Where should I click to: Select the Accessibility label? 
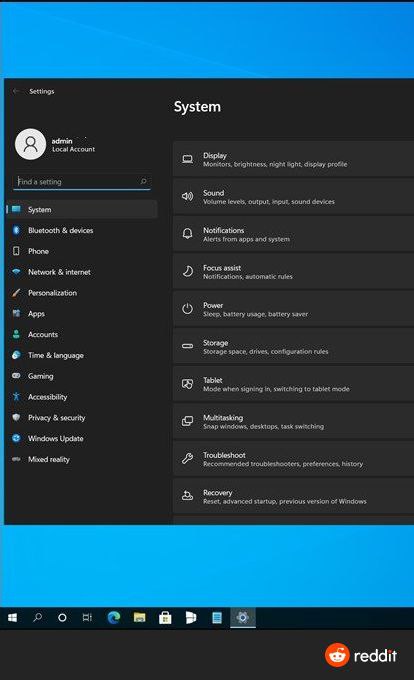click(48, 397)
